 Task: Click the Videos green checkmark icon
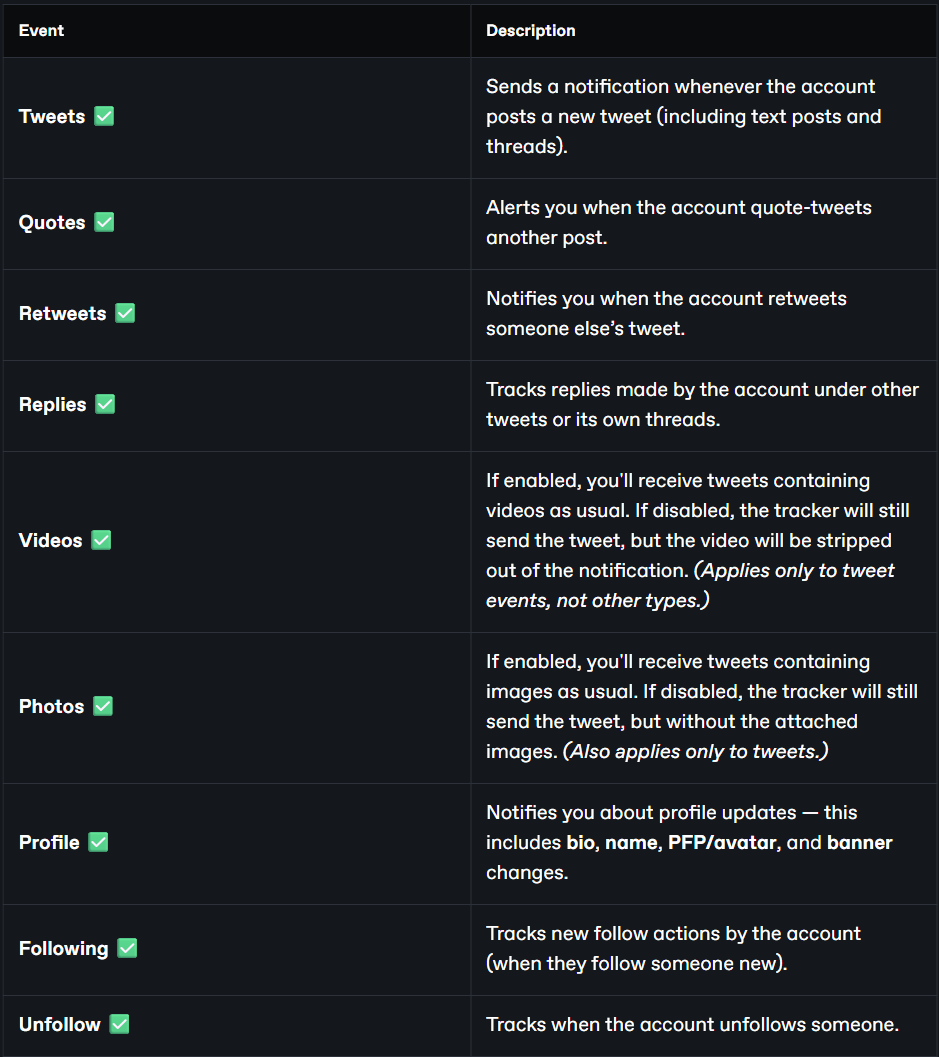(x=101, y=540)
